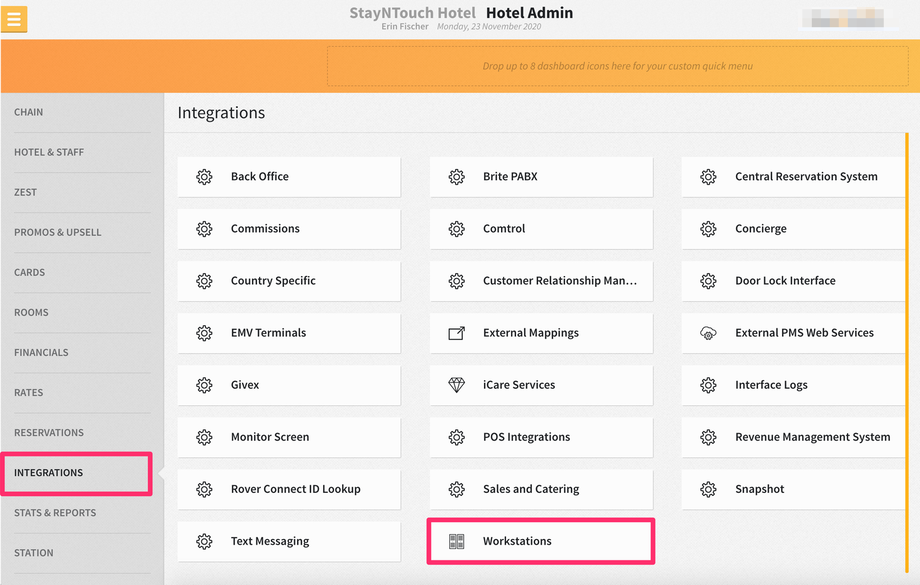The image size is (920, 585).
Task: Click the gear icon beside Central Reservation System
Action: pos(708,177)
